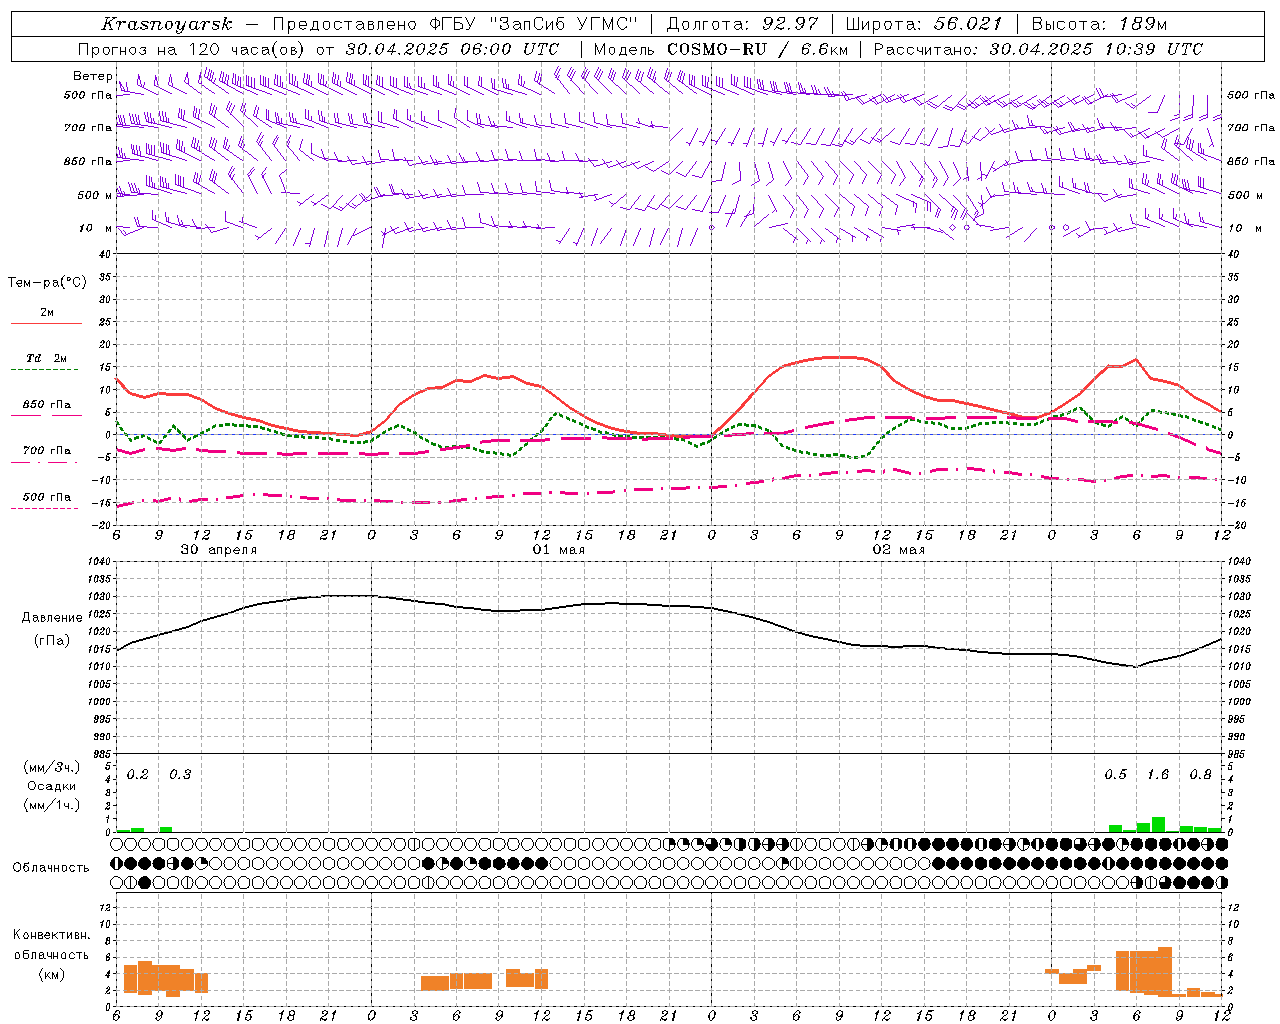Viewport: 1280px width, 1024px height.
Task: Click the "Ветер" wind panel label
Action: pos(93,76)
